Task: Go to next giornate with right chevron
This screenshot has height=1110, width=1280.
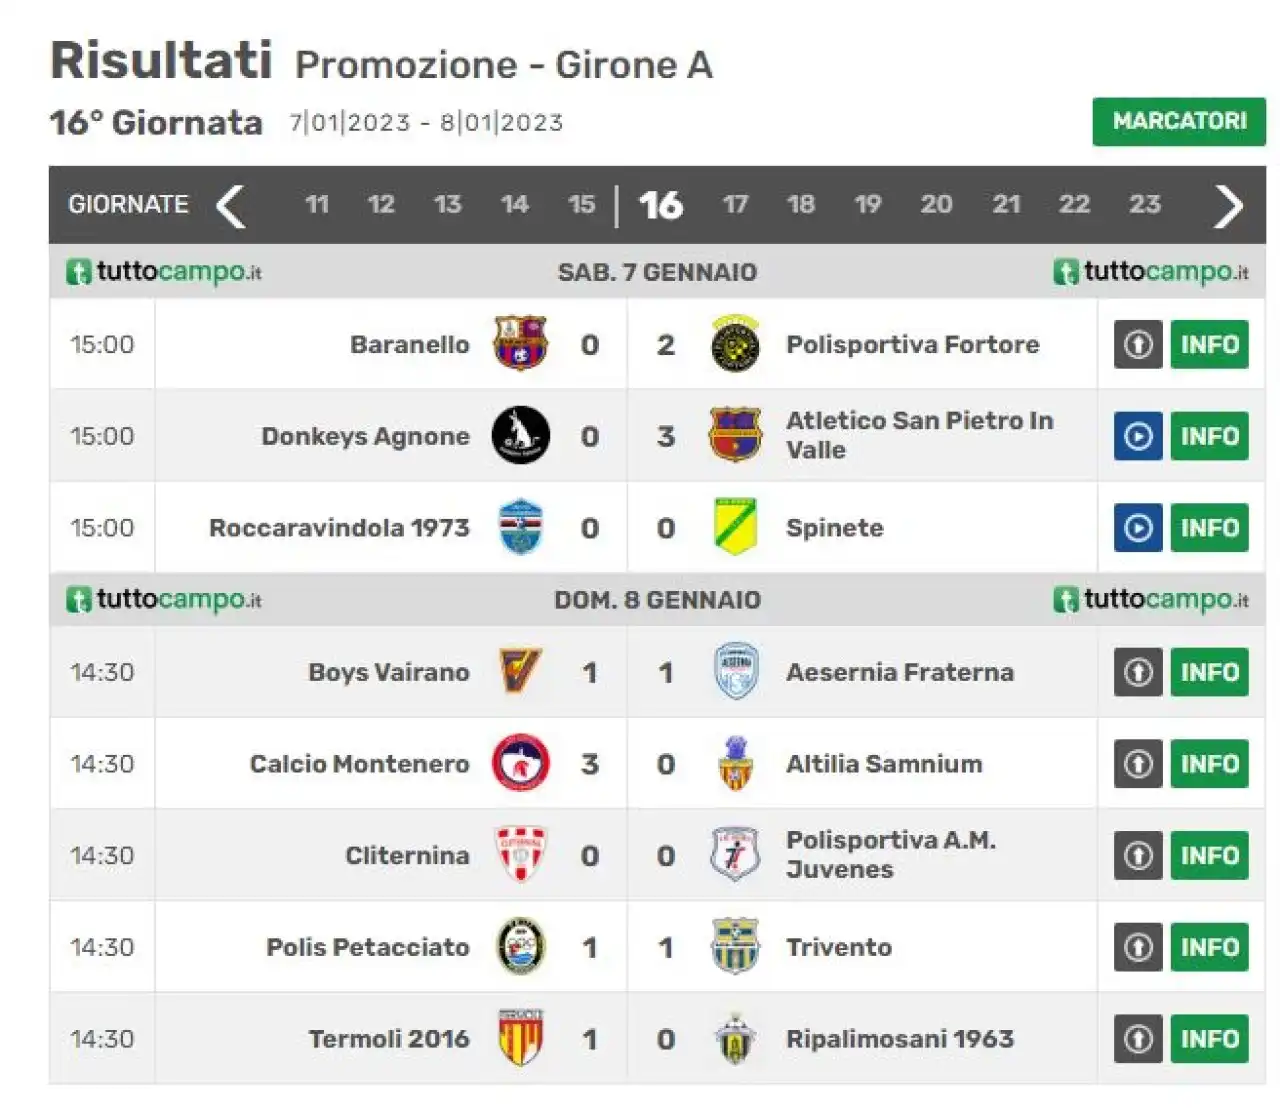Action: (x=1228, y=206)
